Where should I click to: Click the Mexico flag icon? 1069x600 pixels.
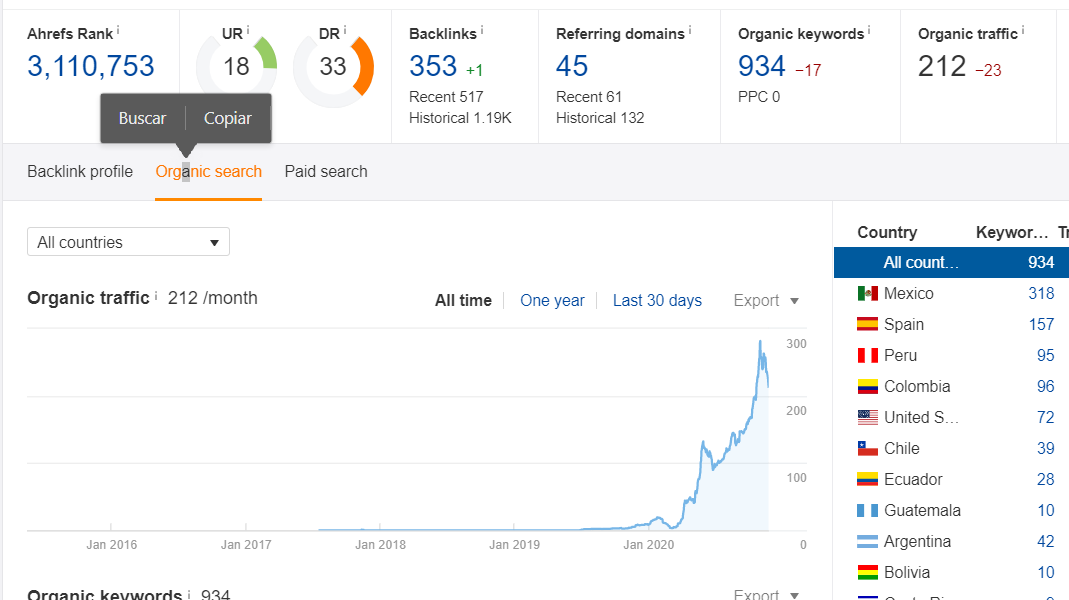[867, 294]
